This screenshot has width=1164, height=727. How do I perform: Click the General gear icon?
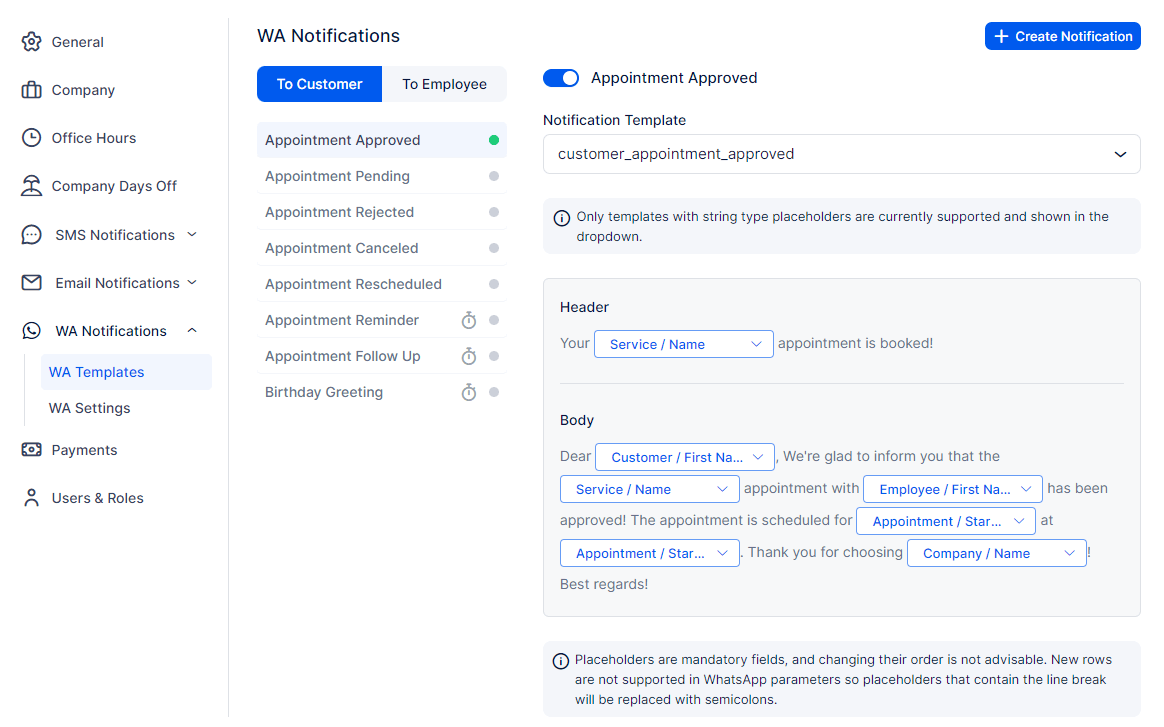coord(32,42)
